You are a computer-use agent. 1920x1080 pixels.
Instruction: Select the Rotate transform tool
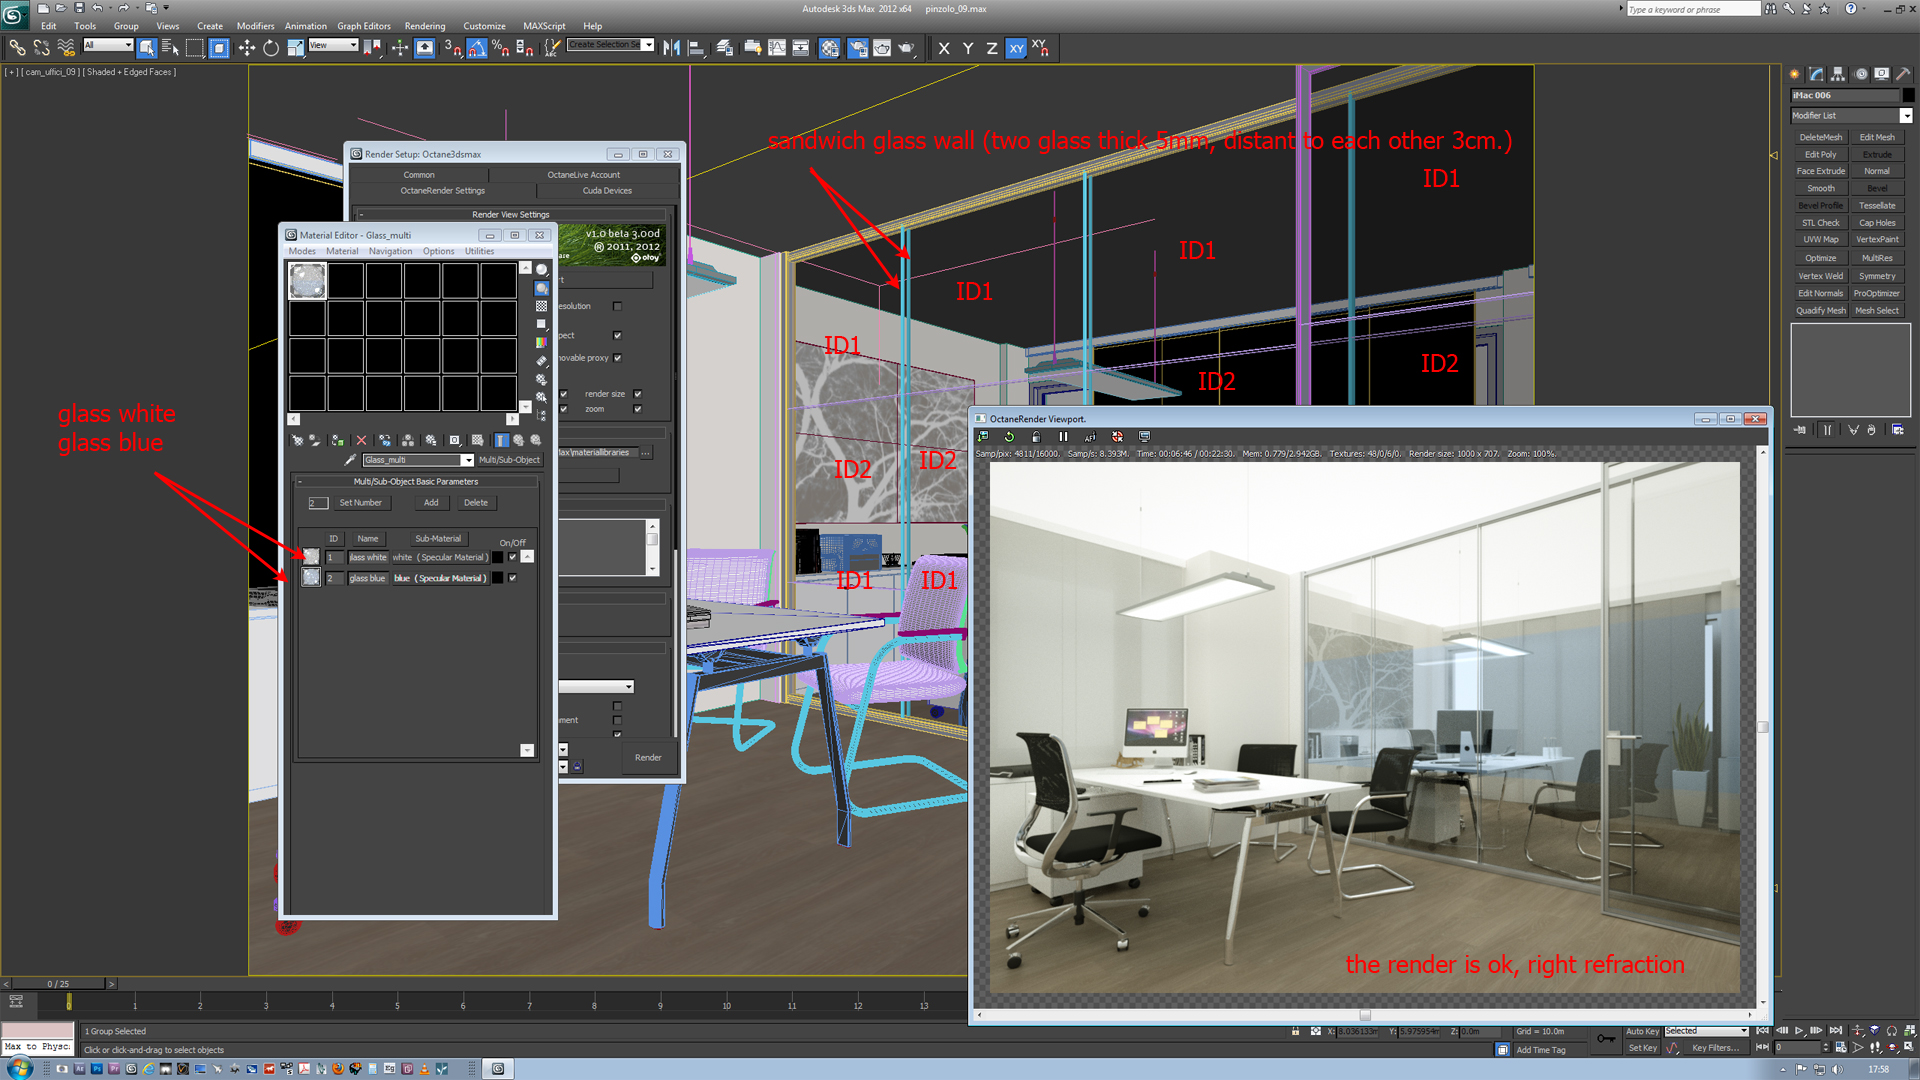271,48
